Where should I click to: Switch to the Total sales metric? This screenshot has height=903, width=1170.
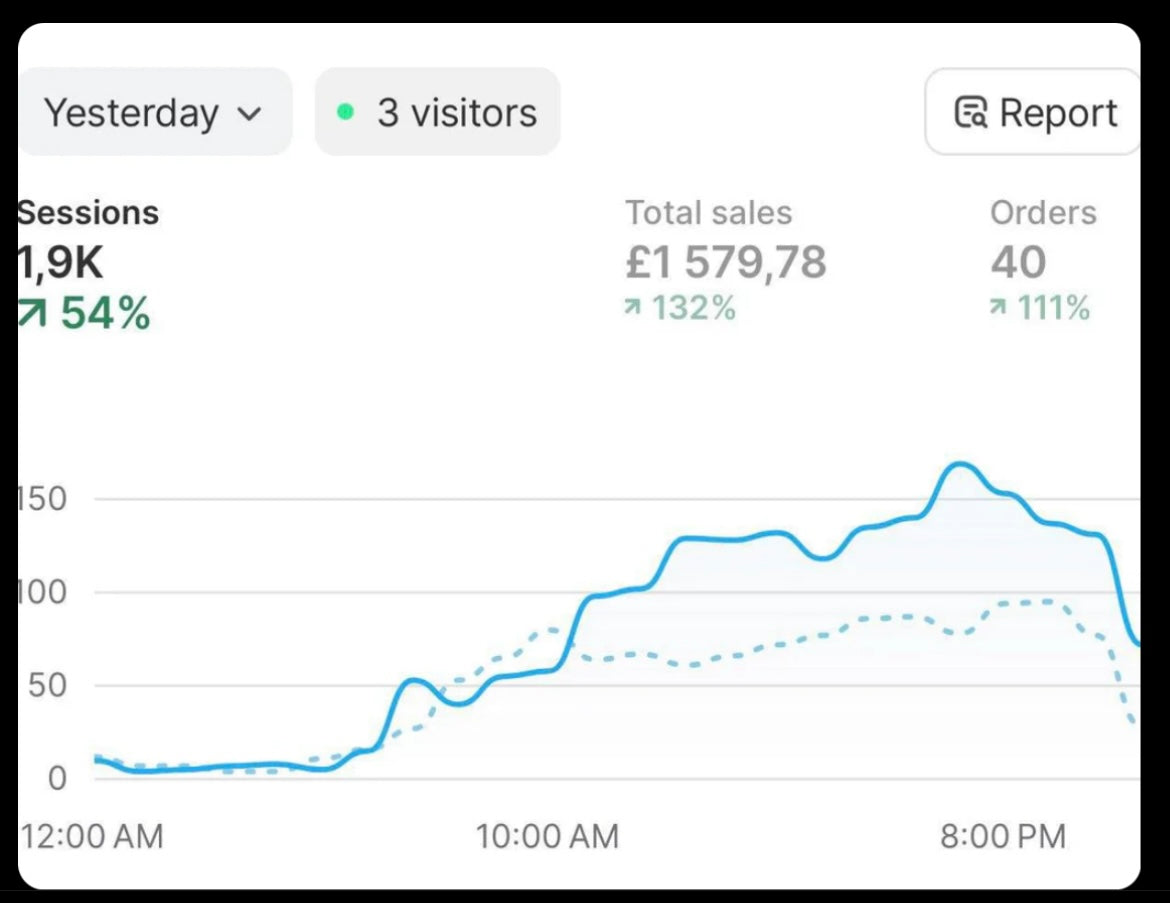pyautogui.click(x=708, y=213)
